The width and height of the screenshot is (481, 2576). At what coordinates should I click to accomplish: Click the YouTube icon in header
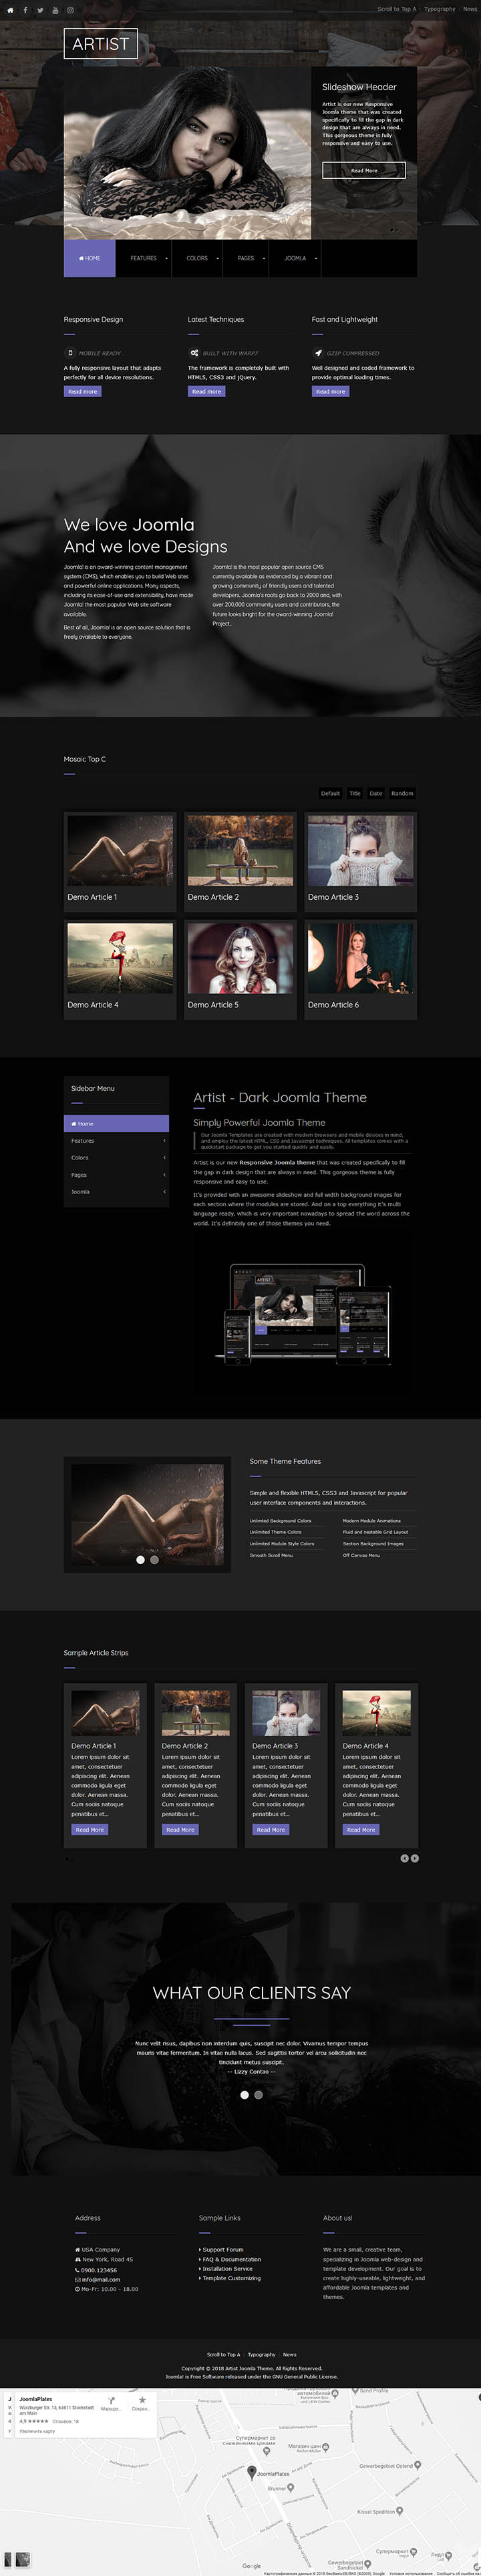click(55, 10)
